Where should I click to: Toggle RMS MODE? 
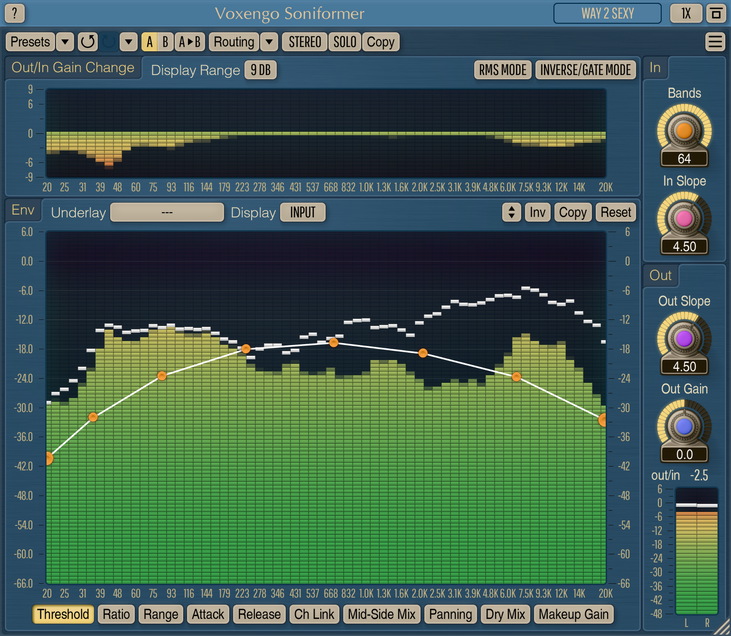(x=503, y=70)
